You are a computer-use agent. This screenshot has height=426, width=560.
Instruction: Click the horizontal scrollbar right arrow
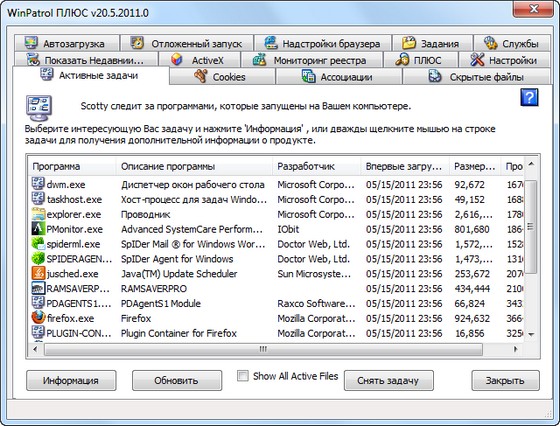[x=515, y=349]
